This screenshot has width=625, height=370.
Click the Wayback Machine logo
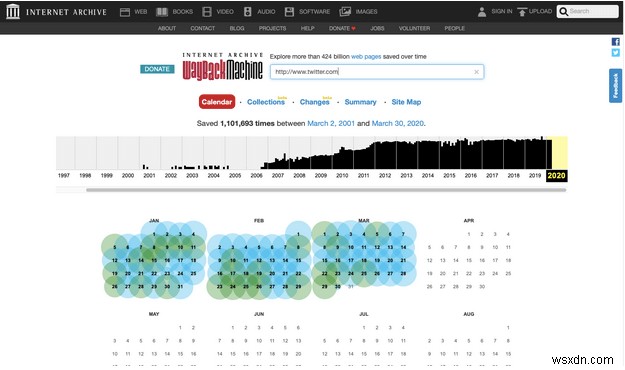coord(222,67)
